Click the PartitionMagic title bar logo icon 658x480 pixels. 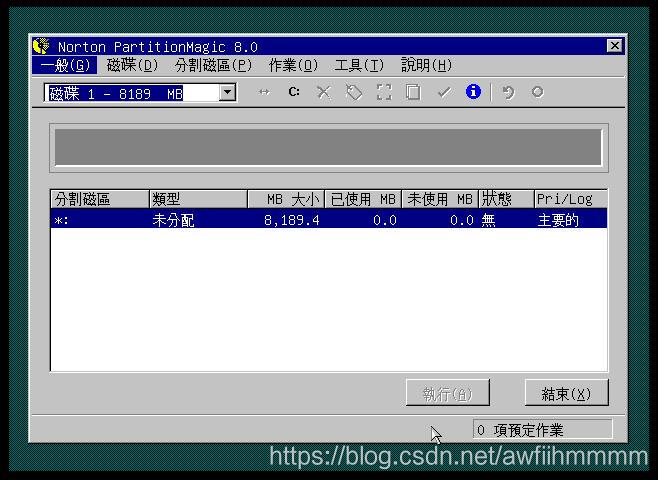click(42, 46)
